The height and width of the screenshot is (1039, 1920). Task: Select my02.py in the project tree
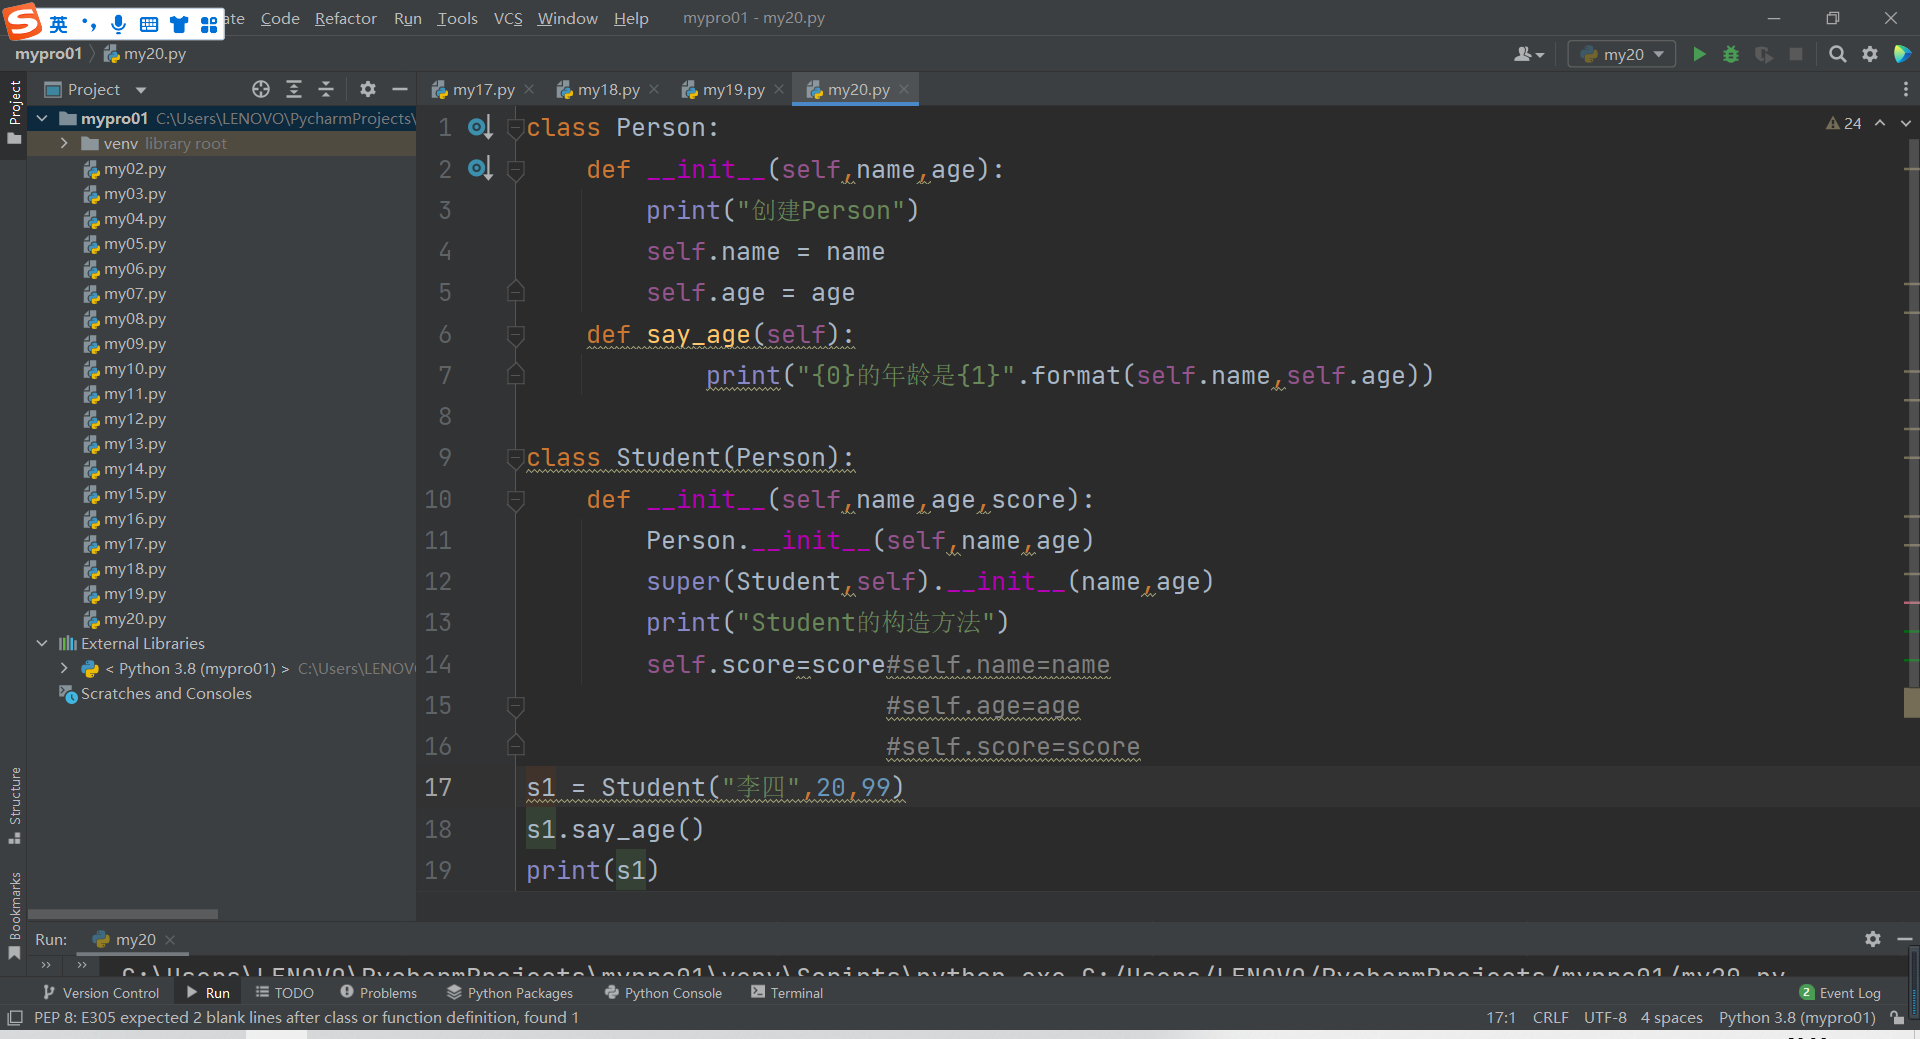click(x=135, y=169)
